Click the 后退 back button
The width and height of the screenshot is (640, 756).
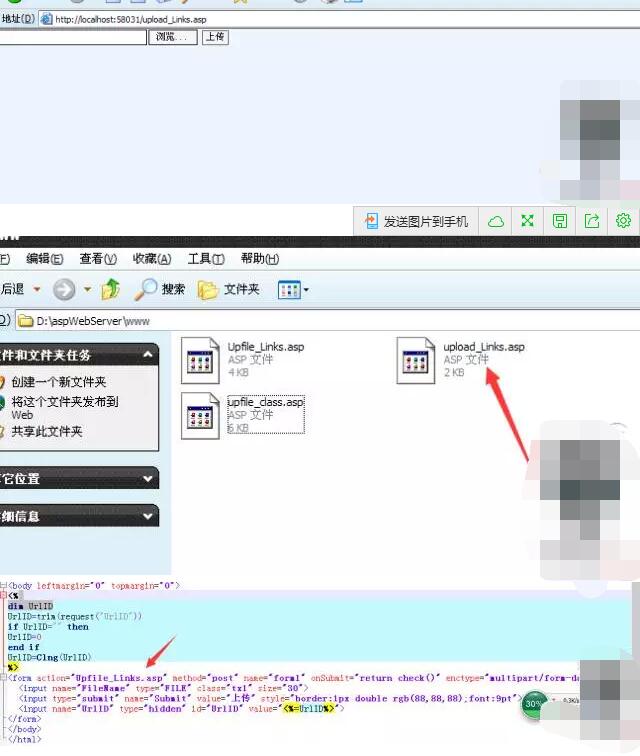pos(13,289)
